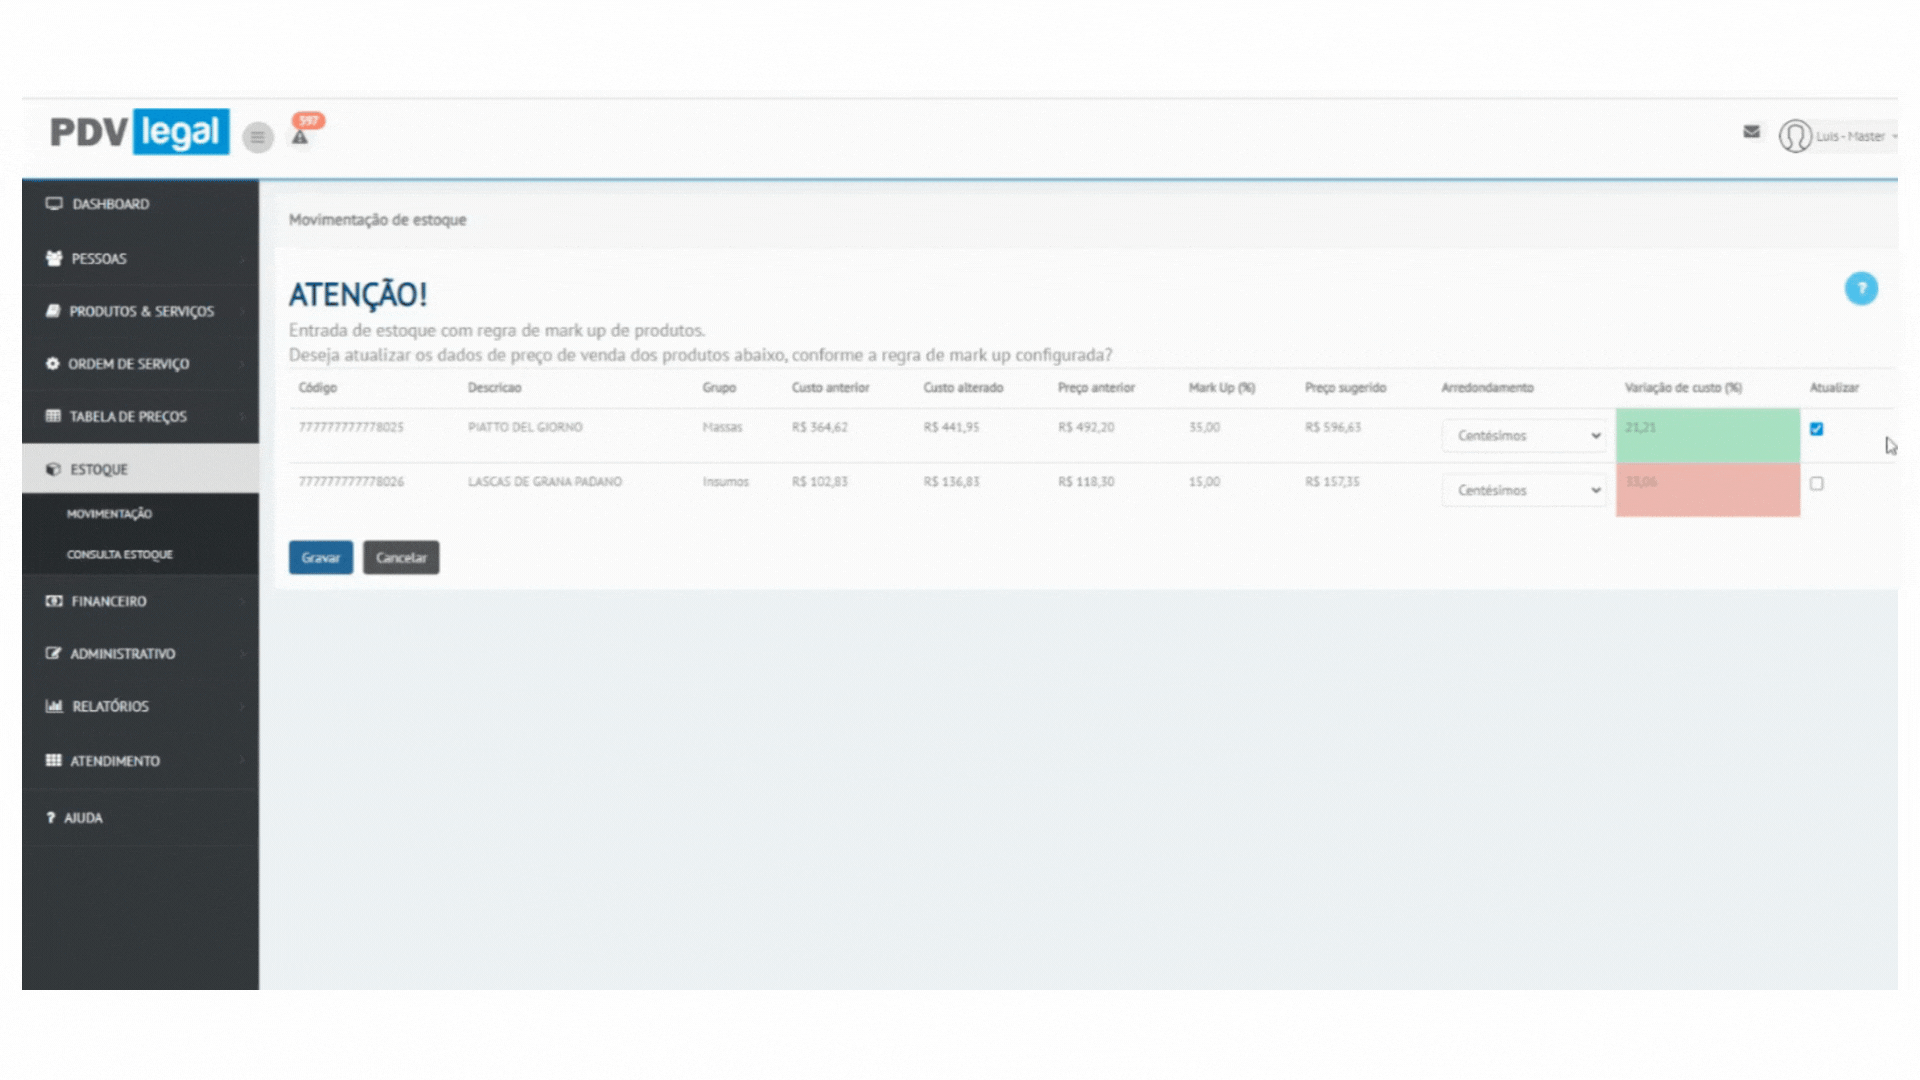
Task: Open rounding dropdown for Lascas de Grana Padano
Action: (x=1523, y=491)
